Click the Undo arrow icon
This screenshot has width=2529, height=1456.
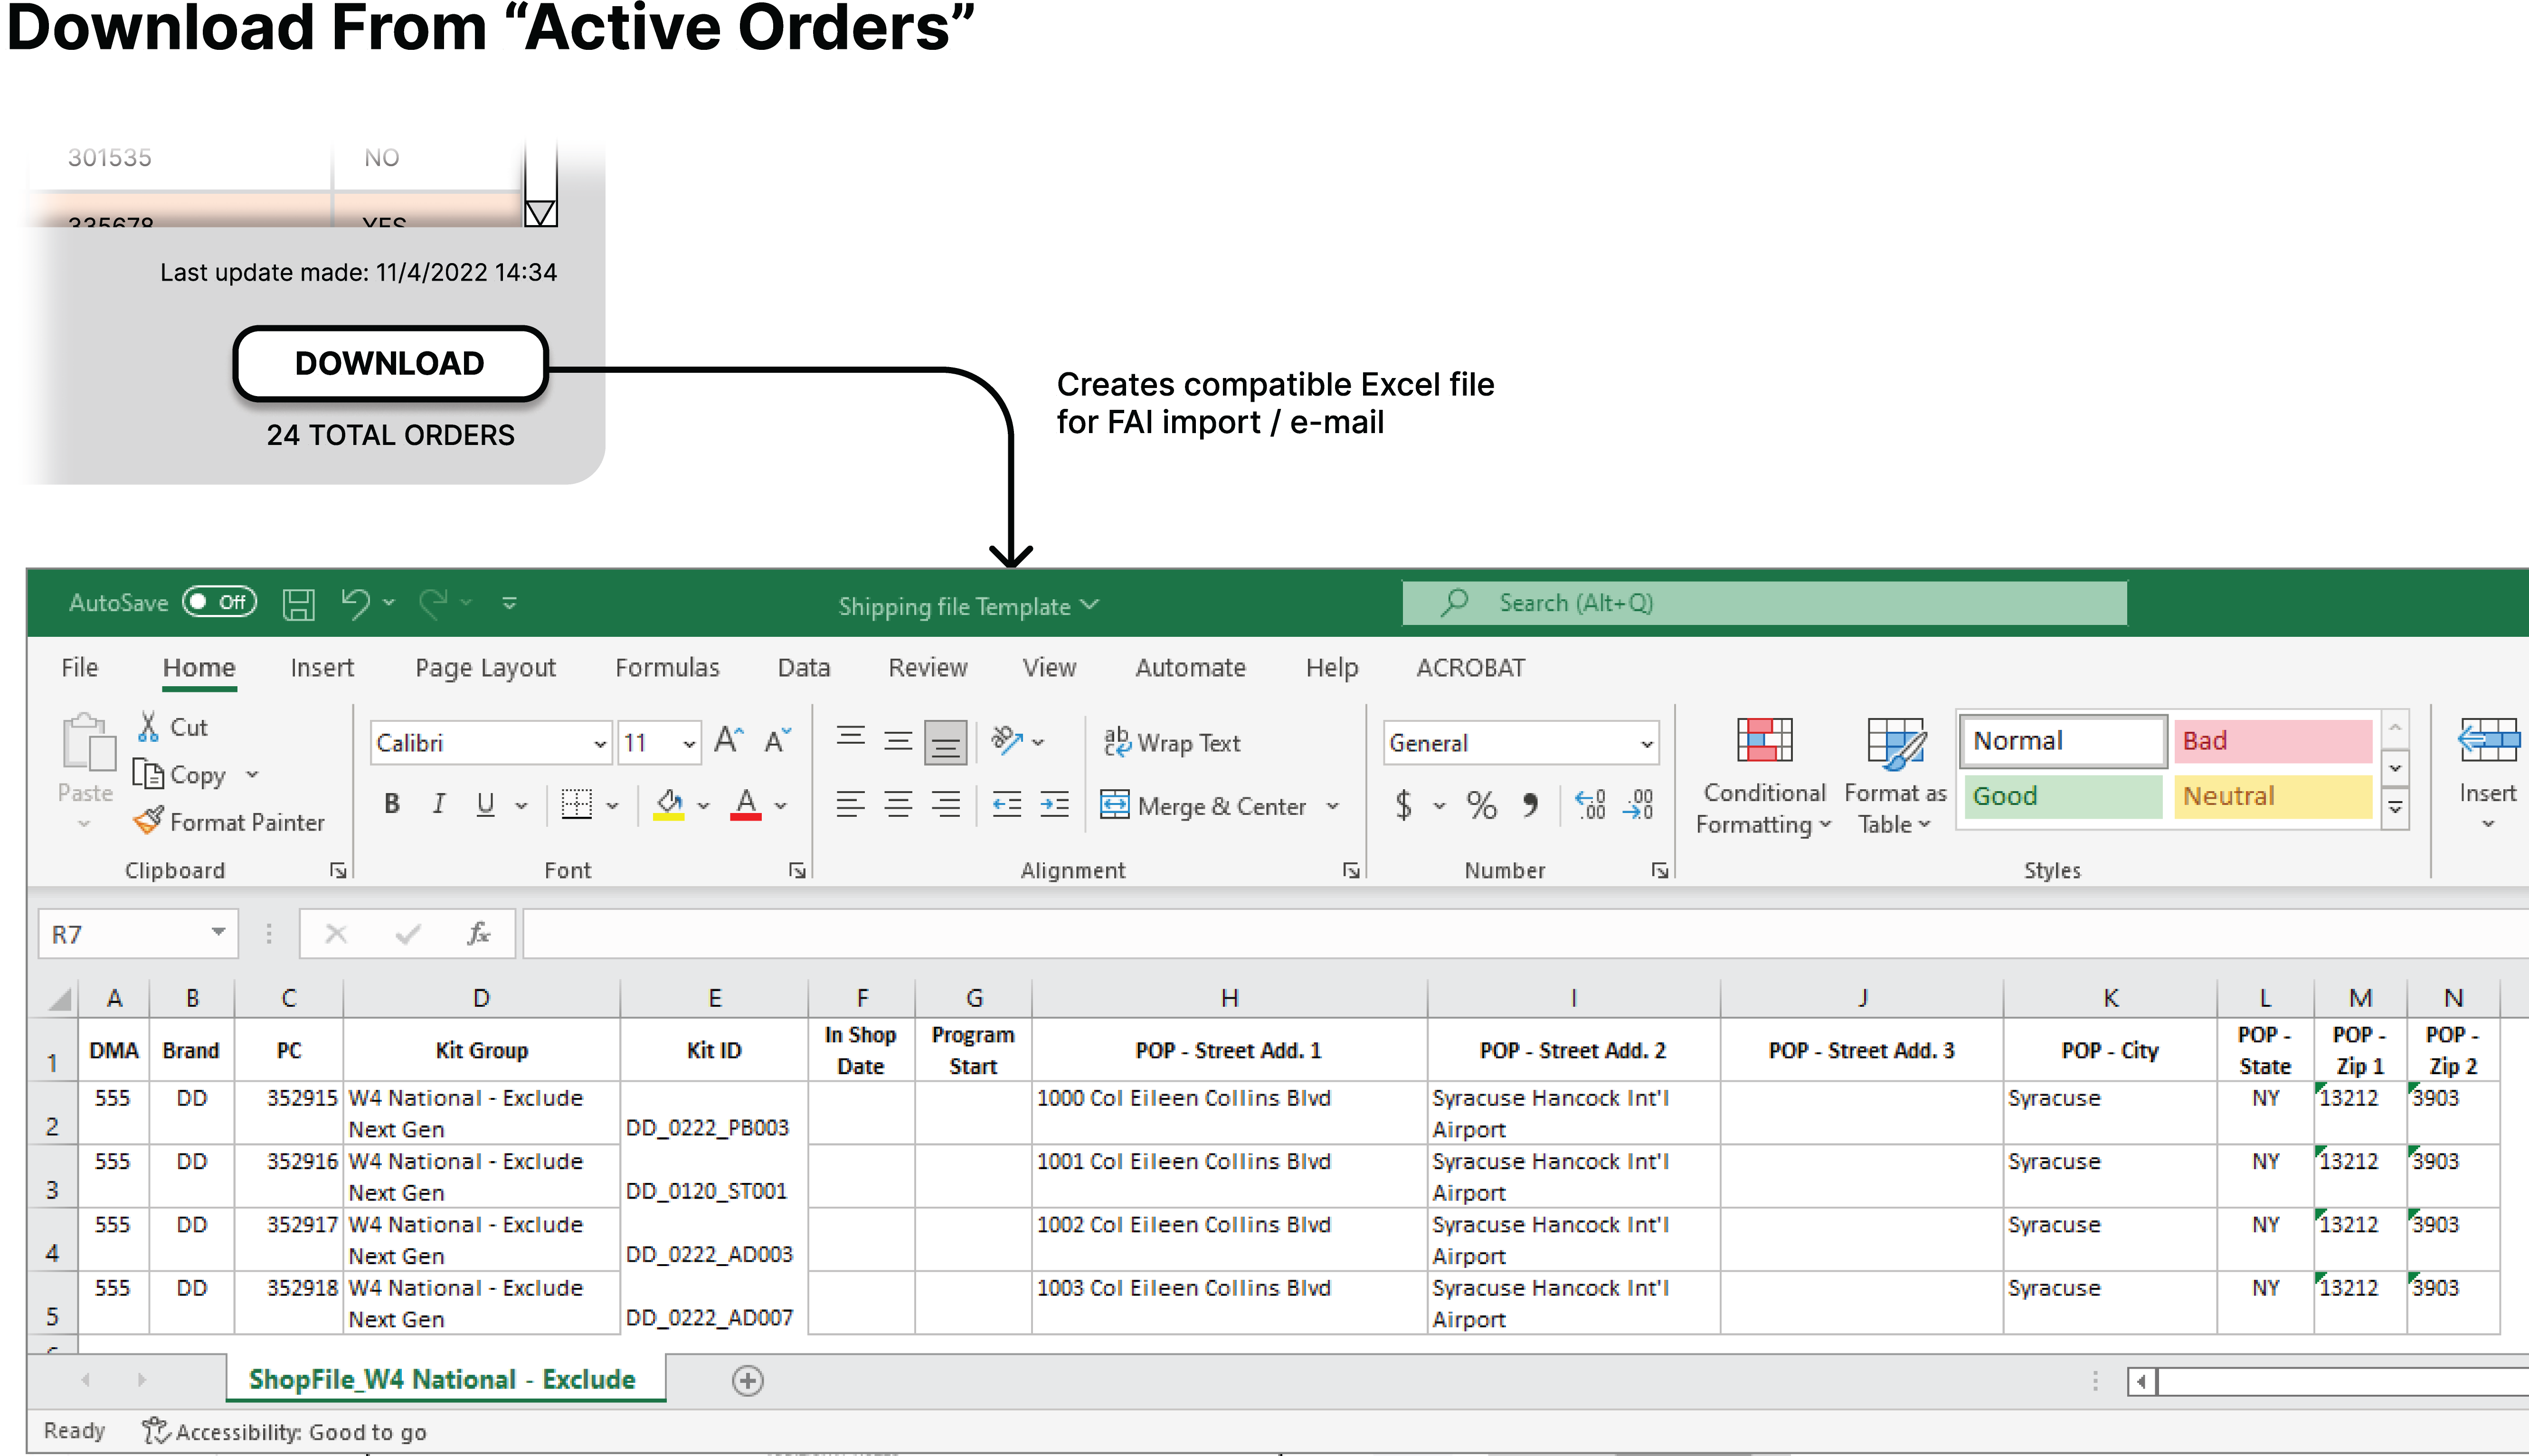coord(355,603)
